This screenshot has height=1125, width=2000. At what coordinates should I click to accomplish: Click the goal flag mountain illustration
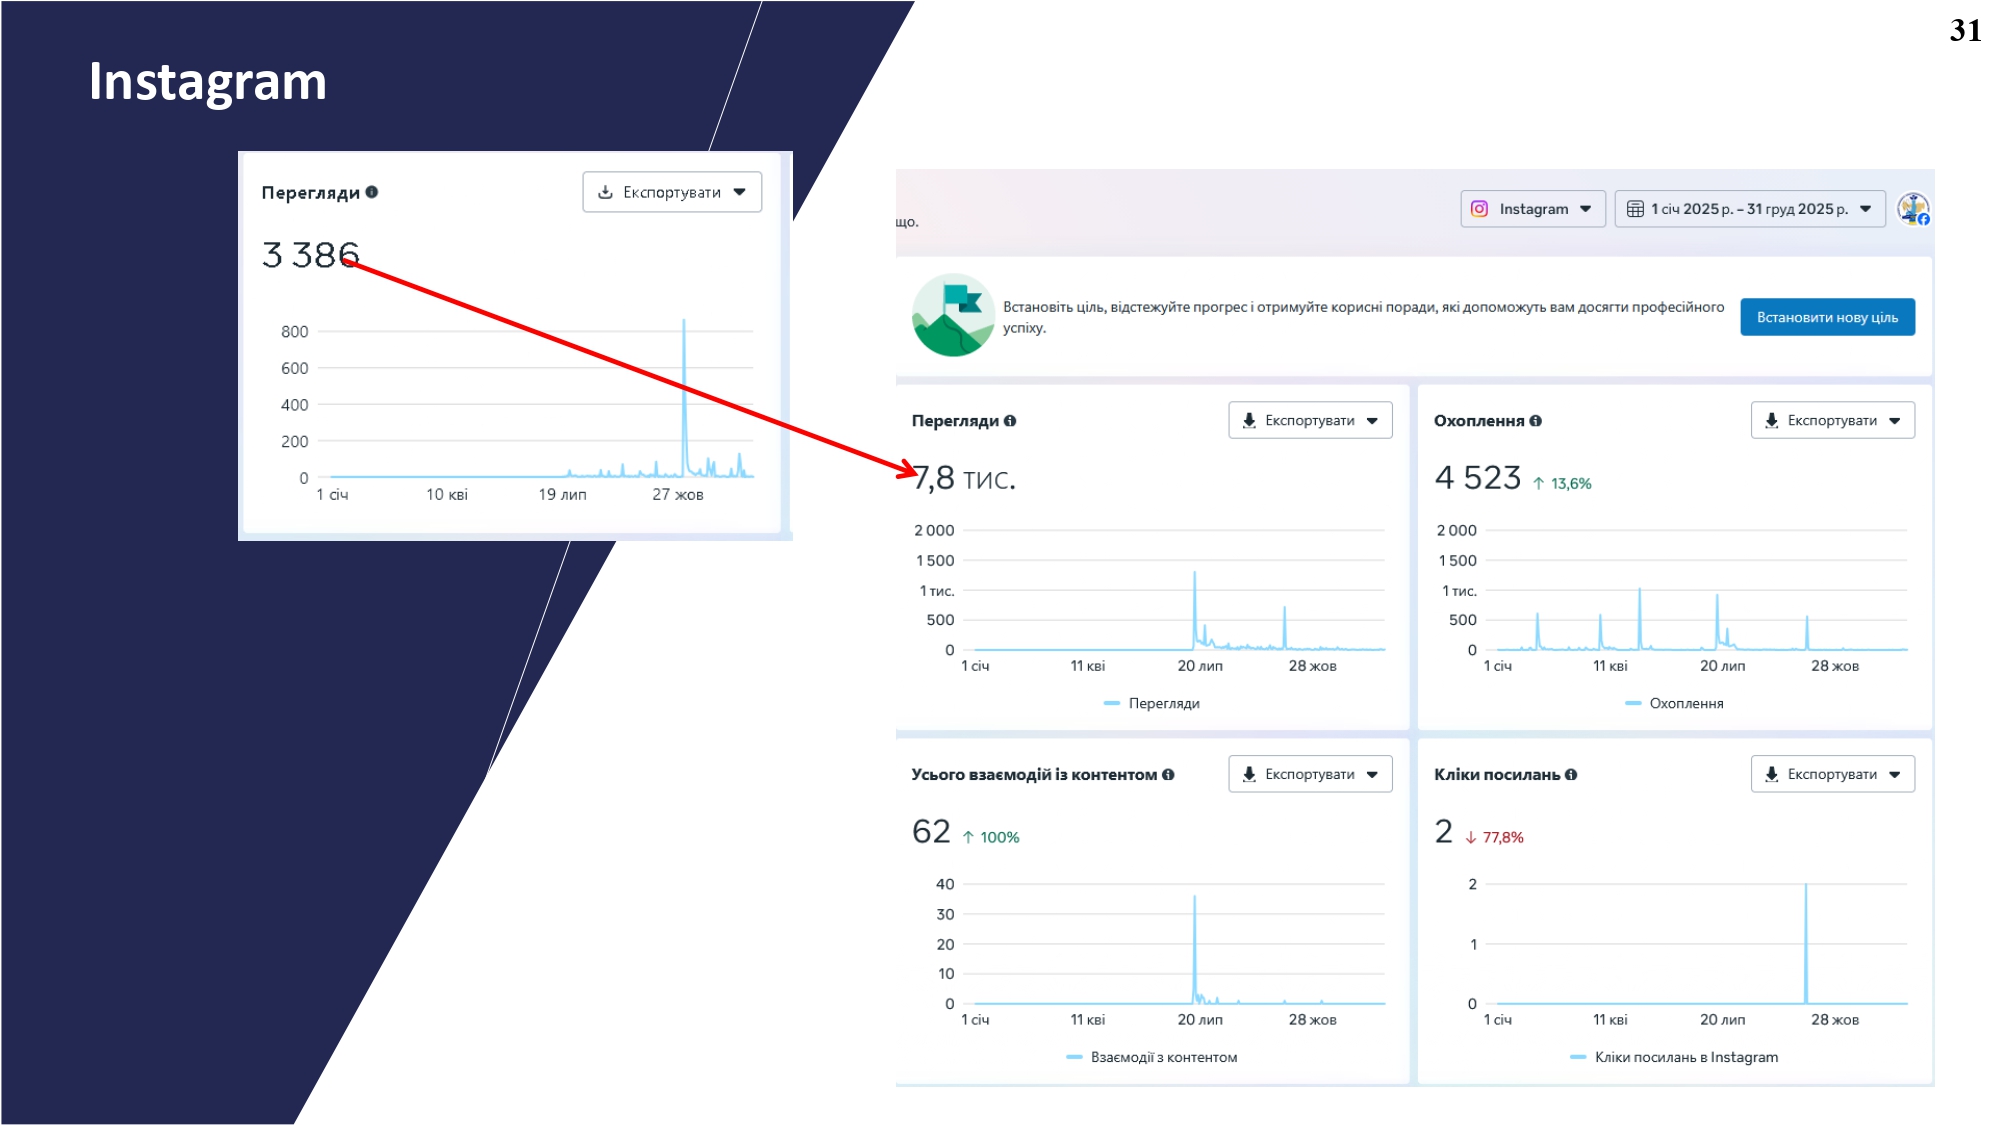pos(952,316)
